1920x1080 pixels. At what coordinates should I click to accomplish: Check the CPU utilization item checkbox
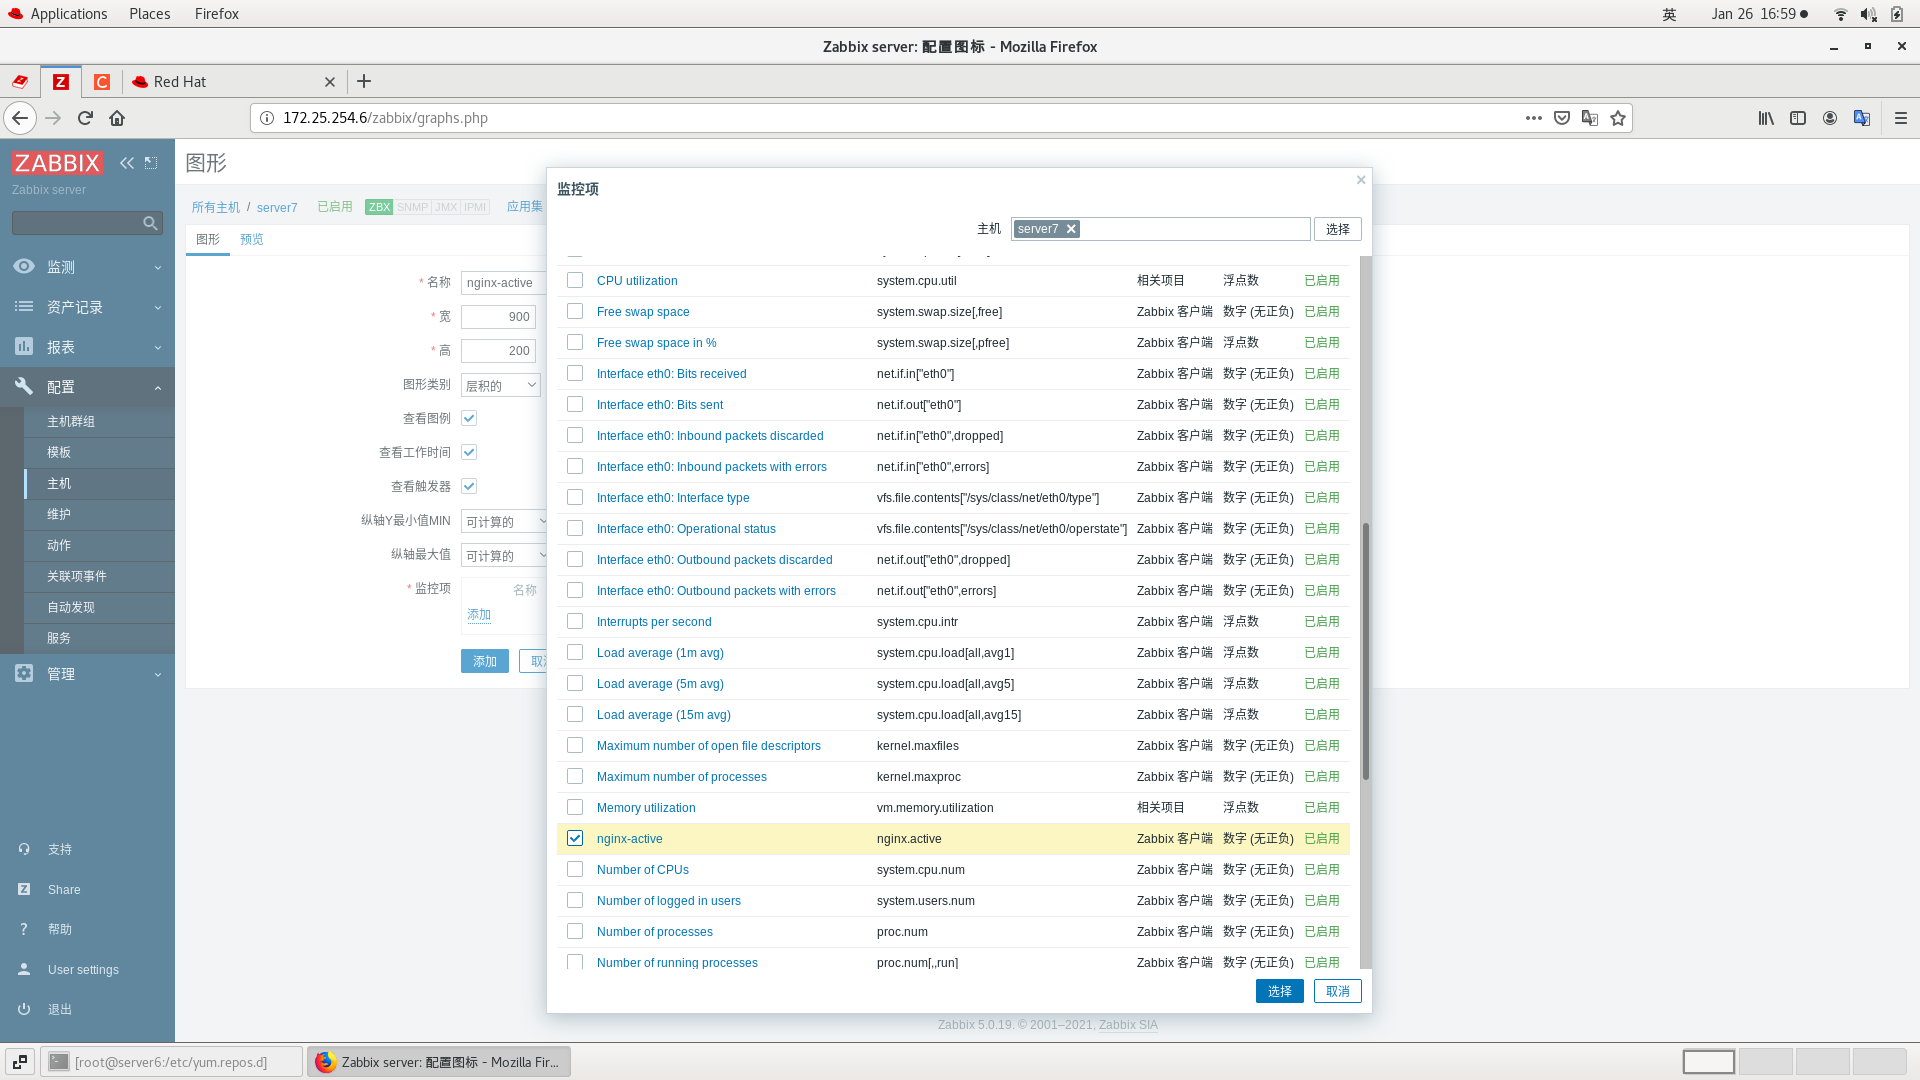(575, 280)
